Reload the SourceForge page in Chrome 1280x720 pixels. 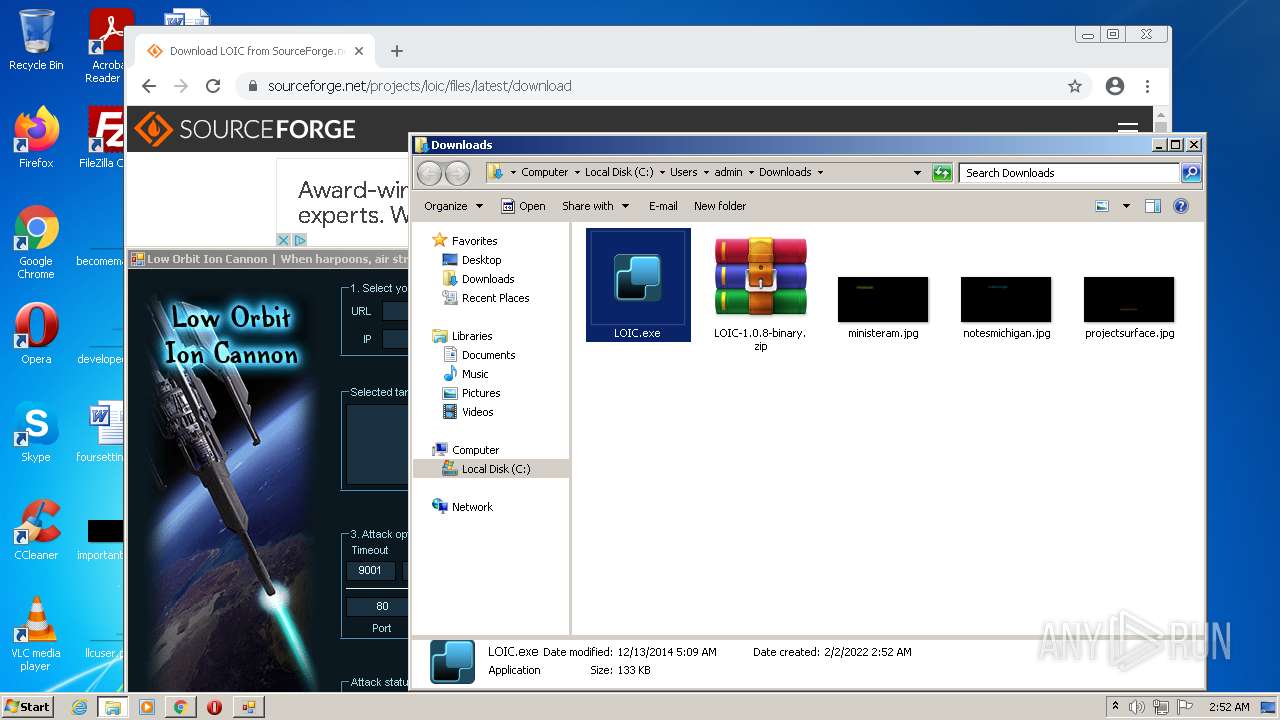tap(213, 86)
